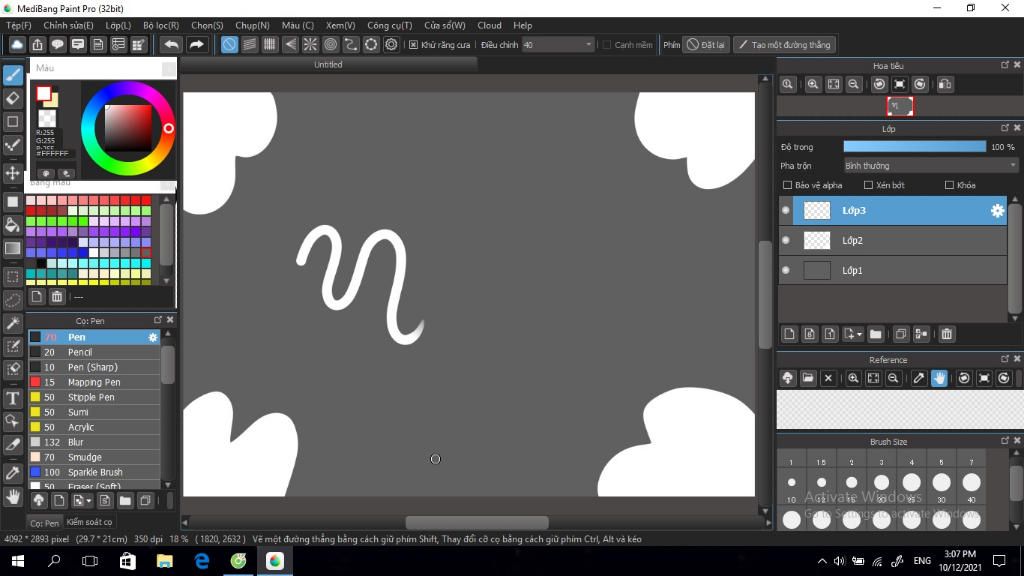Click the canvas horizontal scrollbar
1024x576 pixels.
pos(477,522)
